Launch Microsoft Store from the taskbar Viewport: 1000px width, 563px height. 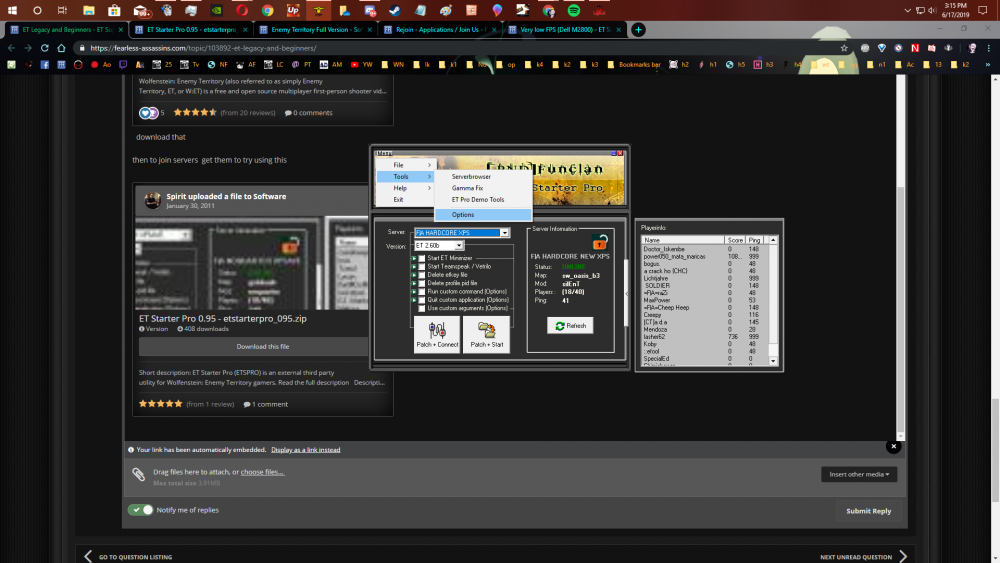114,10
